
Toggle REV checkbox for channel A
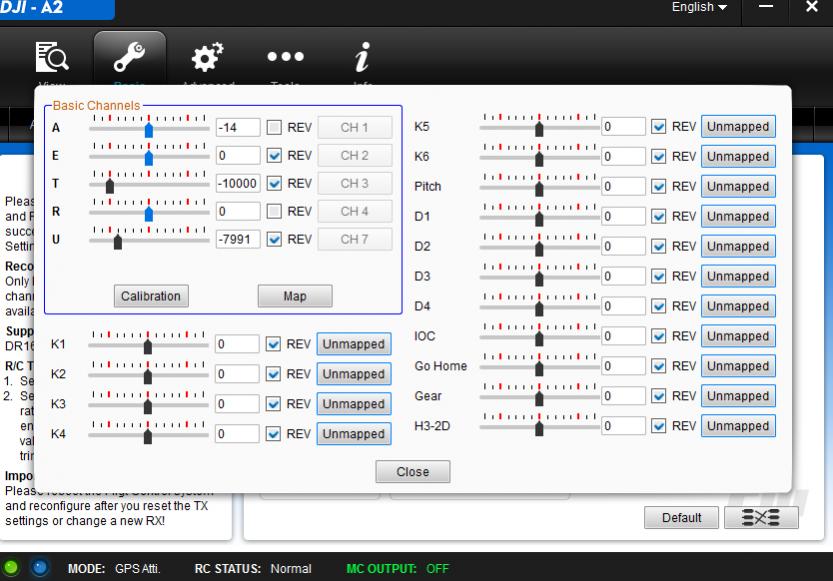[274, 127]
